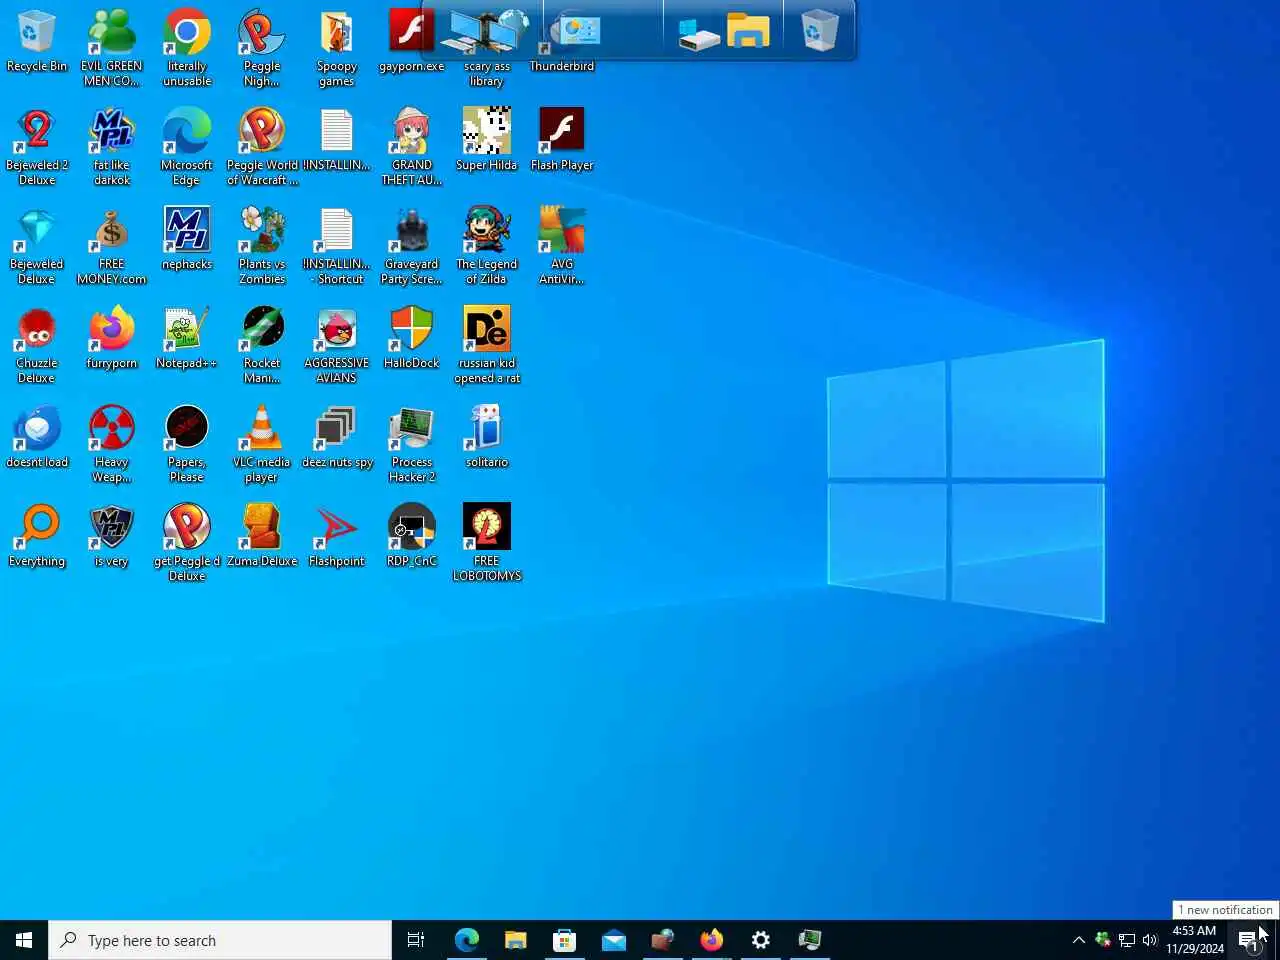Image resolution: width=1280 pixels, height=960 pixels.
Task: Select the Rocket Mani... icon
Action: point(262,345)
